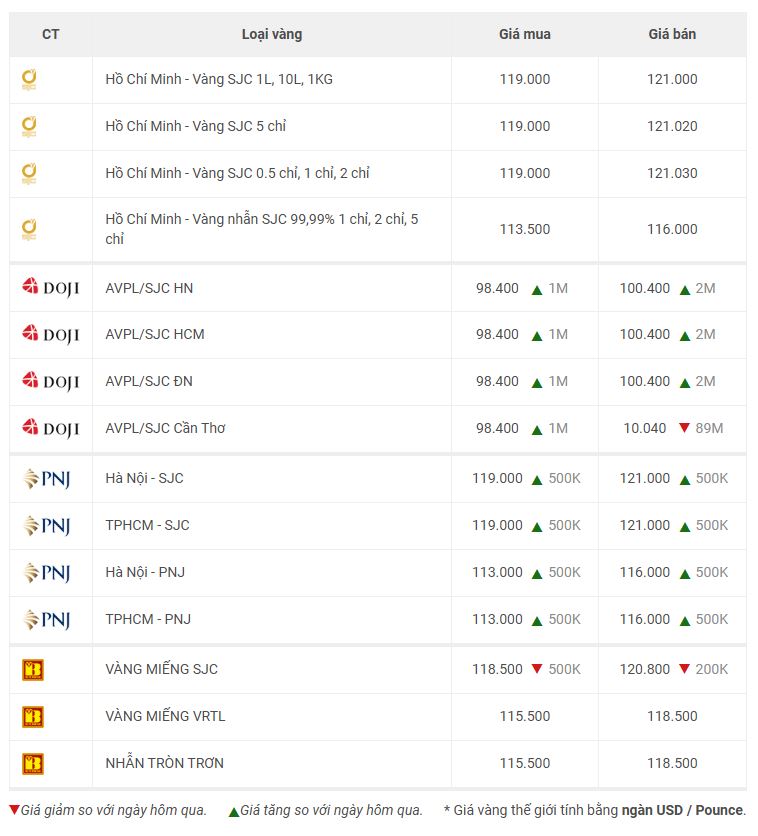Click the red triangle in the bottom legend
758x836 pixels.
coord(14,809)
